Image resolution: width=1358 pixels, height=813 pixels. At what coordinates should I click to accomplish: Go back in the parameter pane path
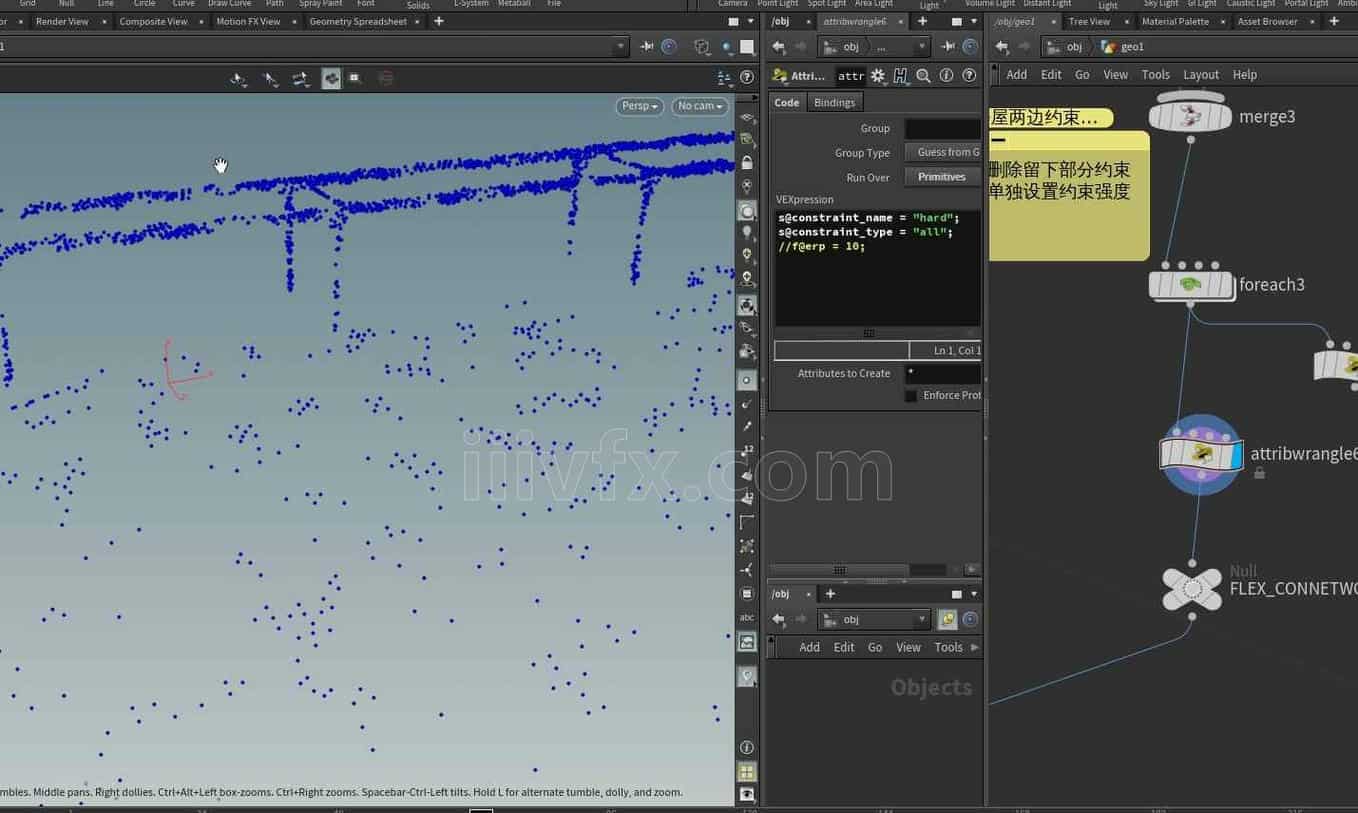pos(778,47)
